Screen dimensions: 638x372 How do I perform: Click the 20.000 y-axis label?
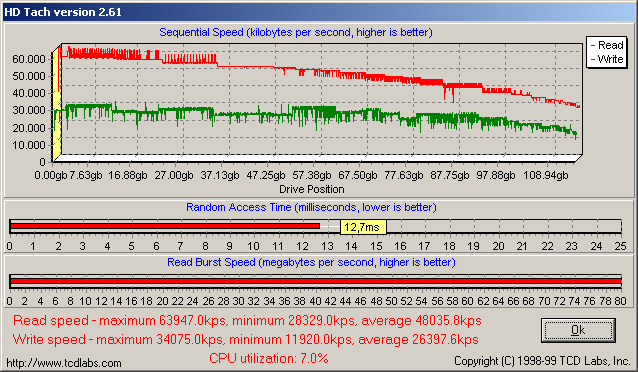(x=28, y=128)
